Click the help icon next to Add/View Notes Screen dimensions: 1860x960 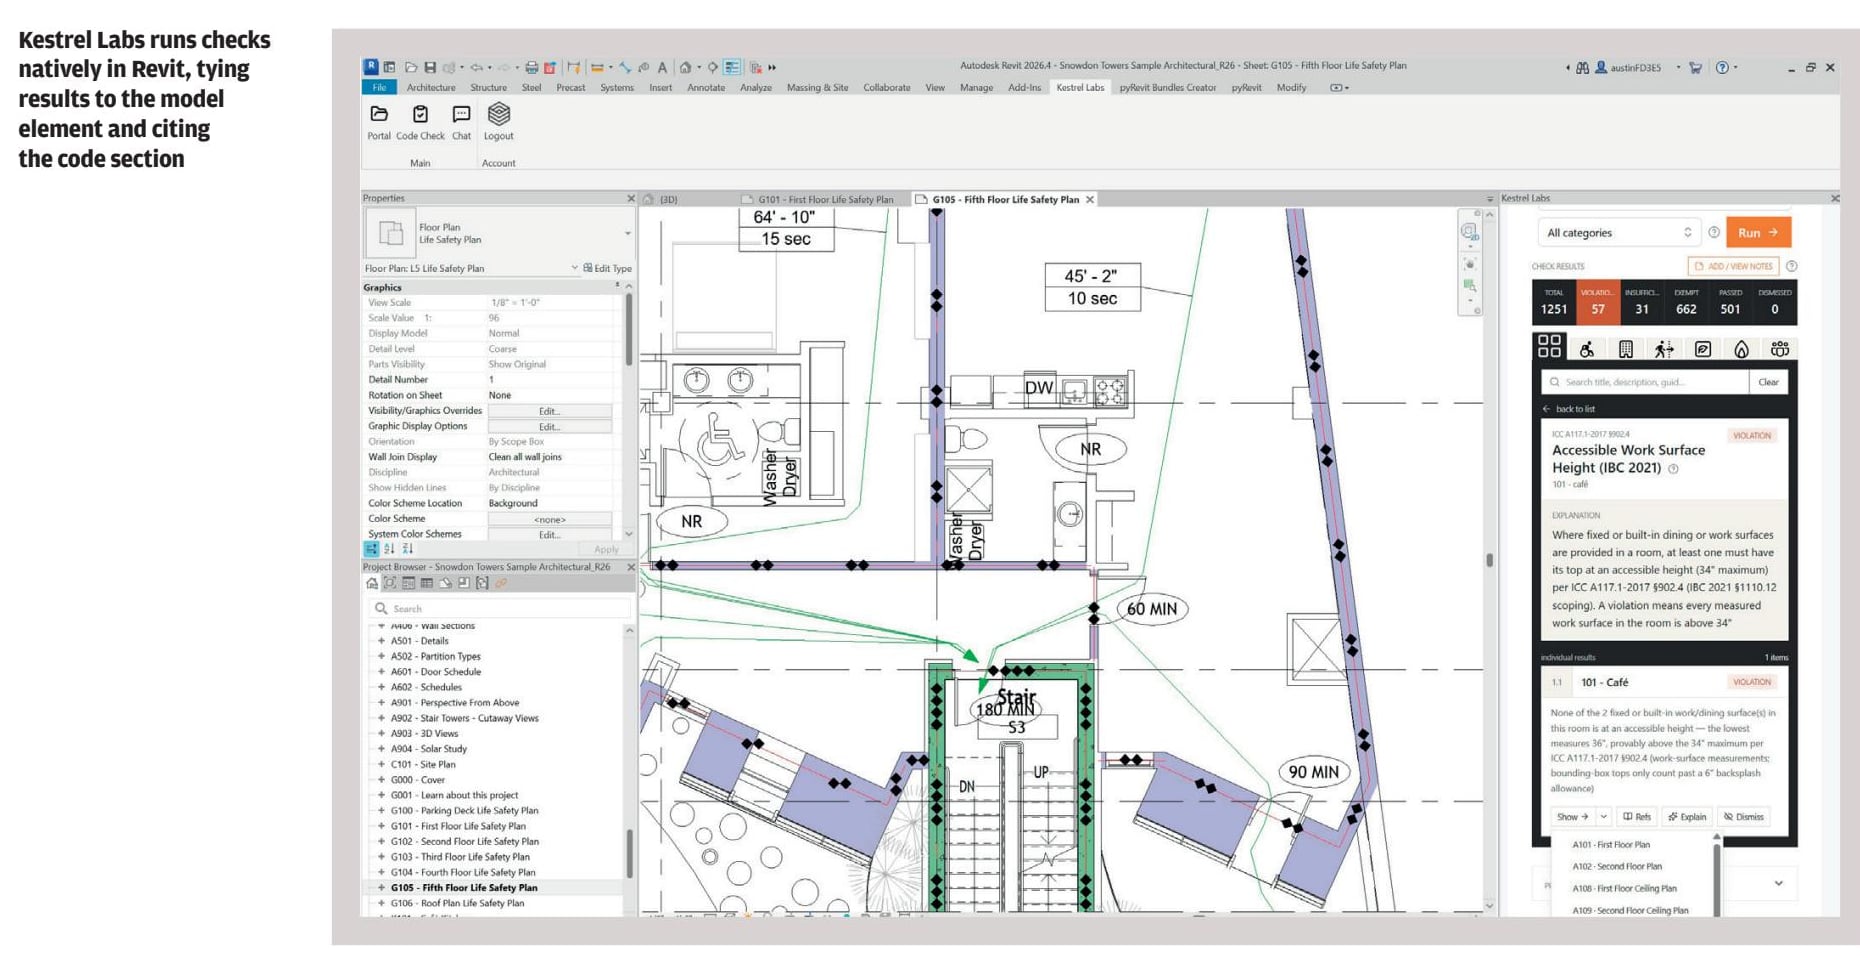pos(1792,266)
